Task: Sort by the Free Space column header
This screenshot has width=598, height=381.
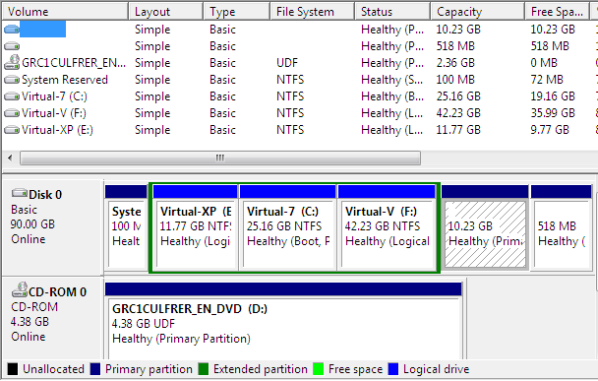Action: [557, 12]
